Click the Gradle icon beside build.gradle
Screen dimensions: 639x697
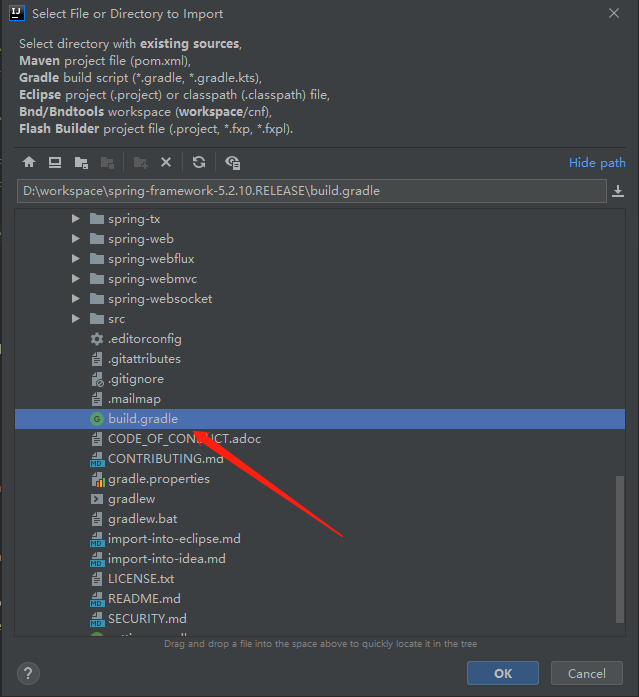(x=97, y=419)
